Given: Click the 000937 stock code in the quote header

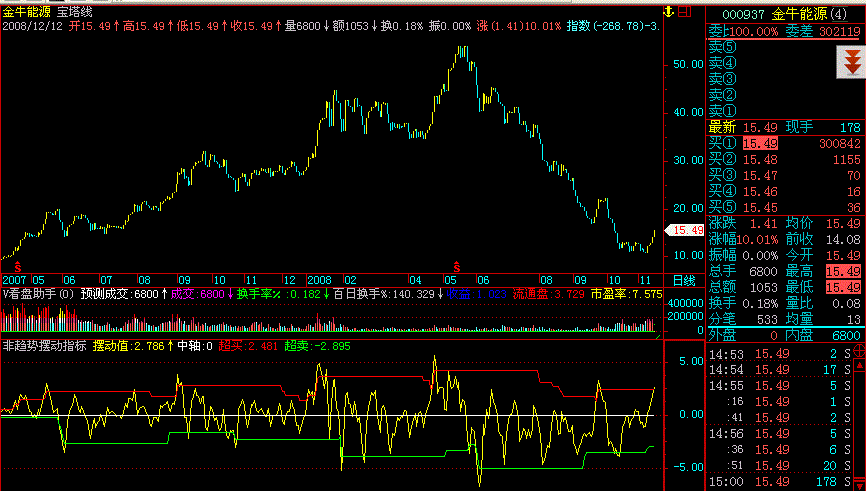Looking at the screenshot, I should (743, 14).
